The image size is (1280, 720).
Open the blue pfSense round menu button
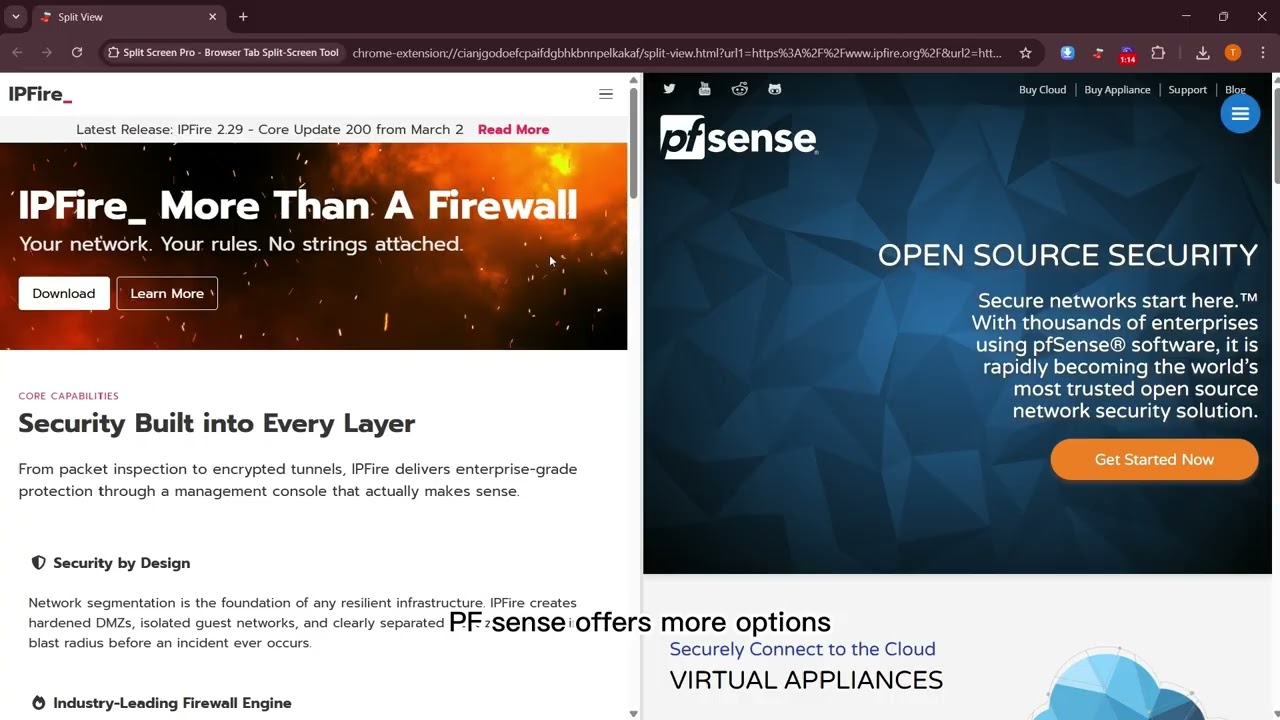tap(1240, 114)
